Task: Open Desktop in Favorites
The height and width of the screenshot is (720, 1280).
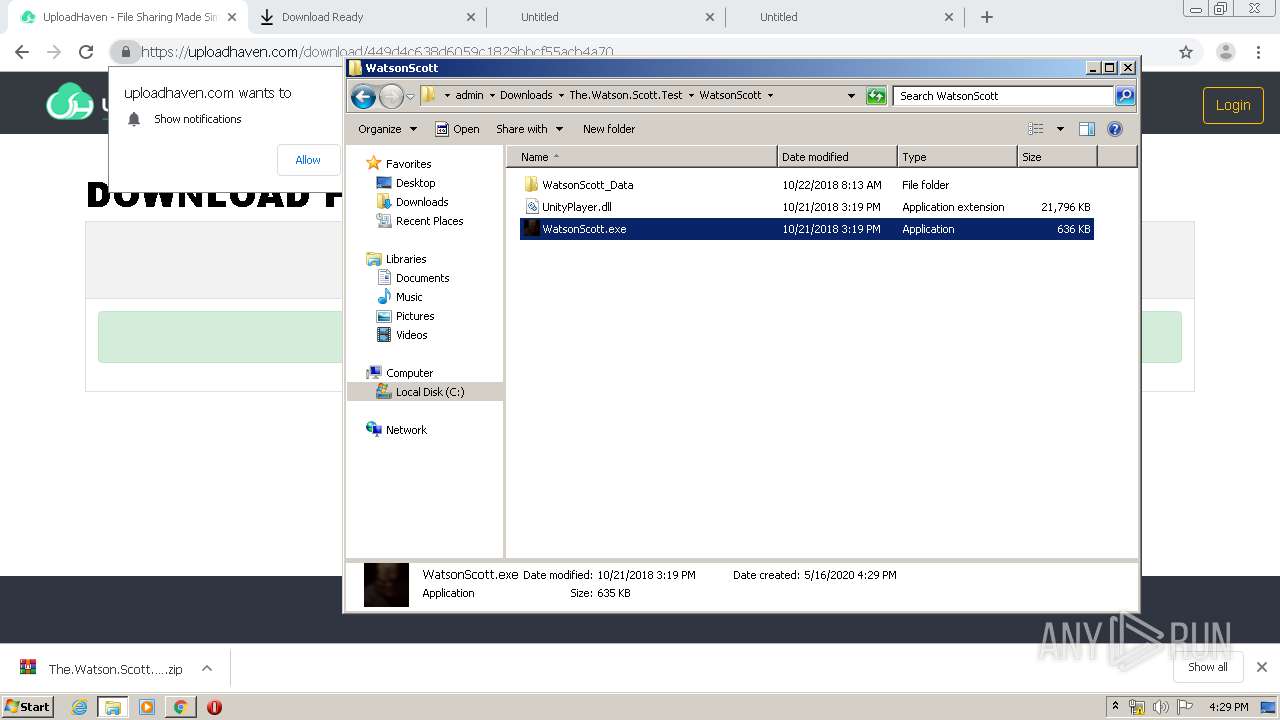Action: (x=415, y=183)
